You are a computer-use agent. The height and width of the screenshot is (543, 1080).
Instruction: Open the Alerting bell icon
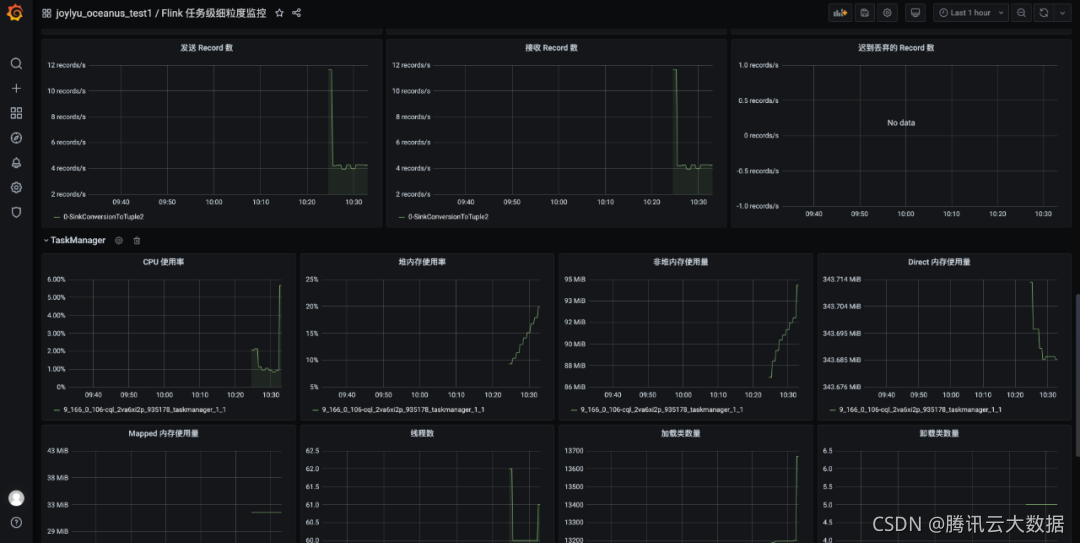coord(16,163)
